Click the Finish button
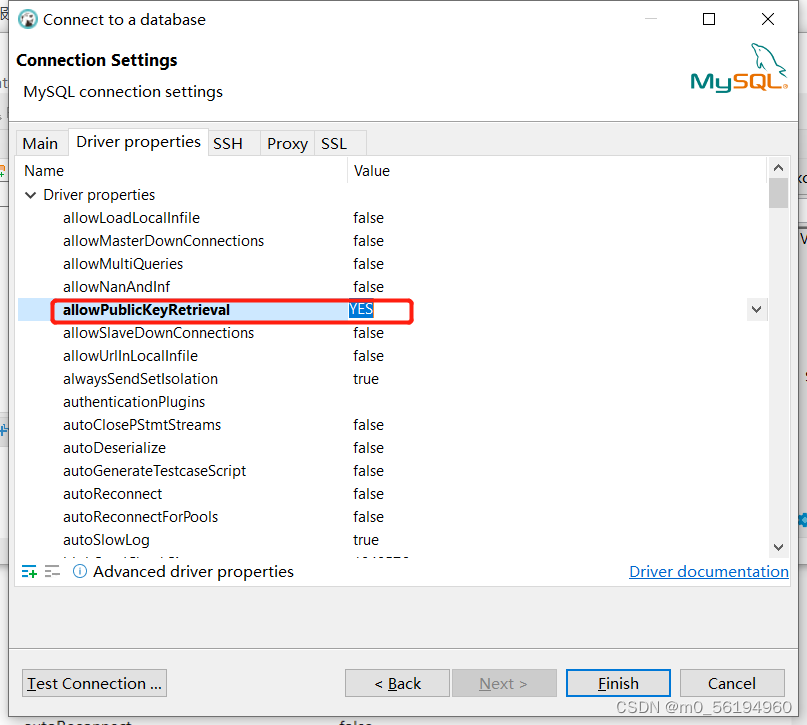The height and width of the screenshot is (725, 807). (618, 683)
